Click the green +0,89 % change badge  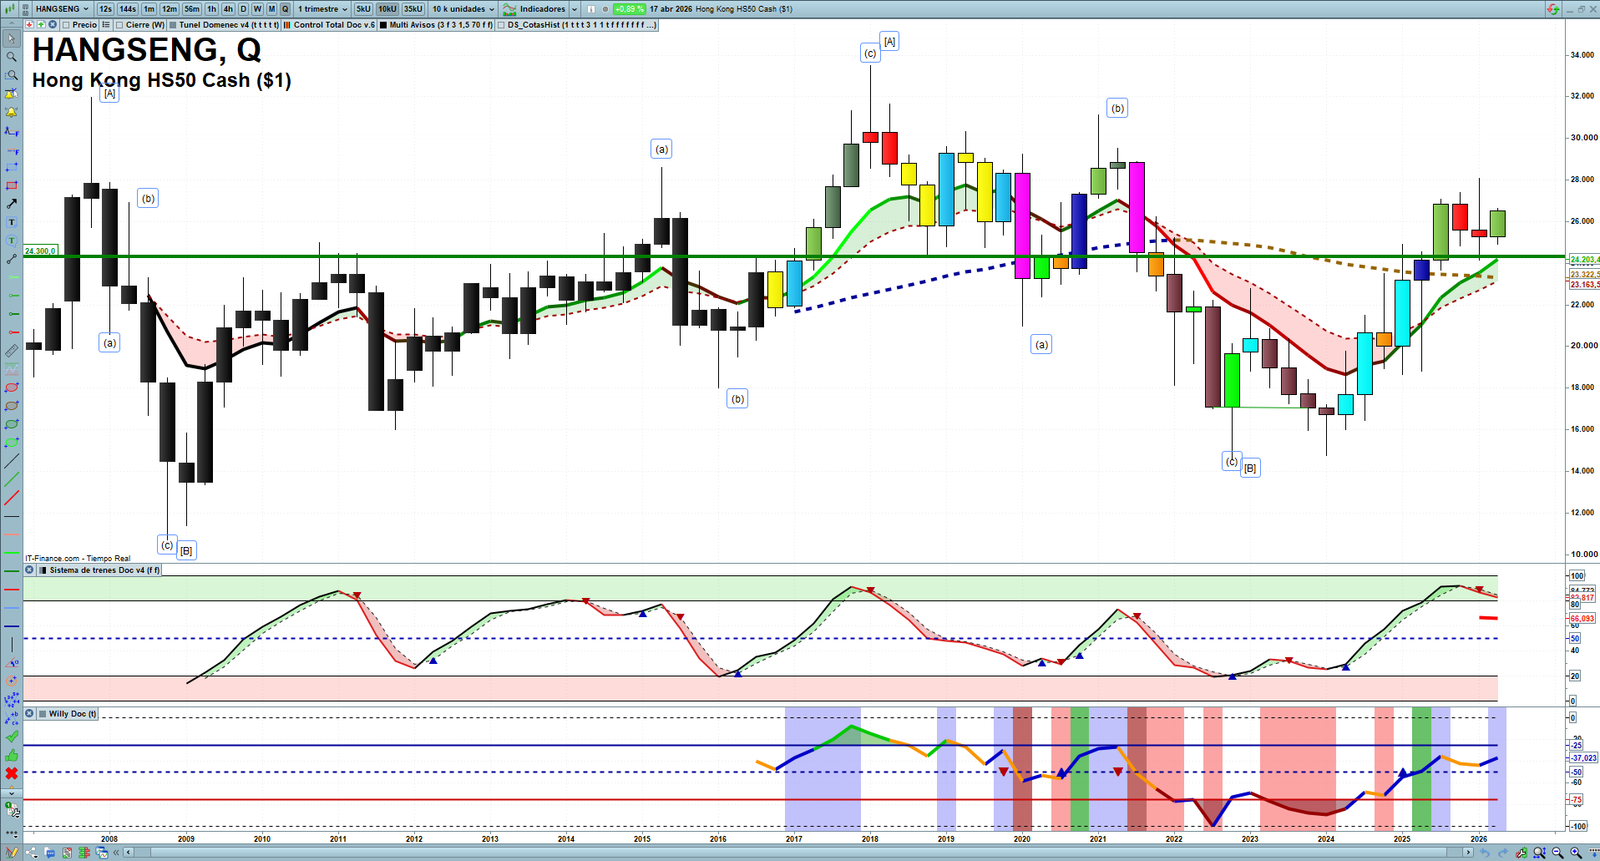tap(629, 9)
